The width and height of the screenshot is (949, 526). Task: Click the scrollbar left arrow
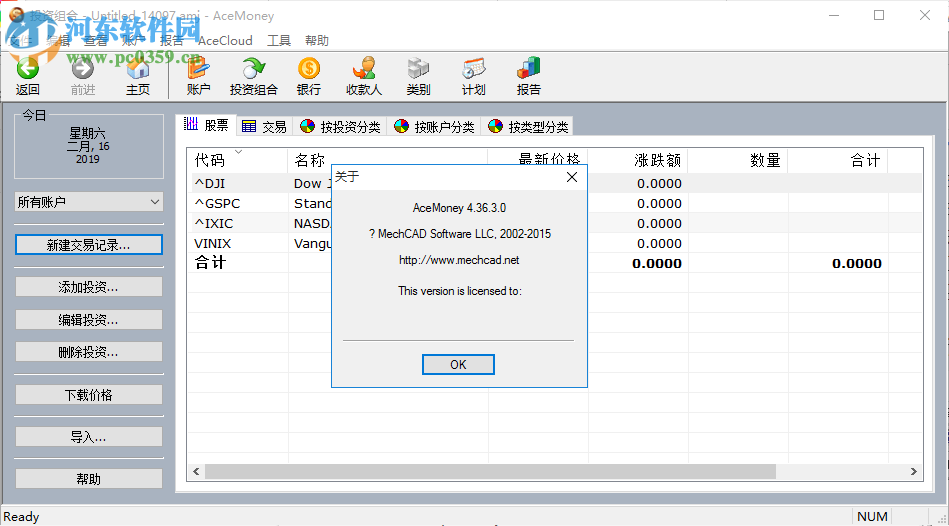196,471
